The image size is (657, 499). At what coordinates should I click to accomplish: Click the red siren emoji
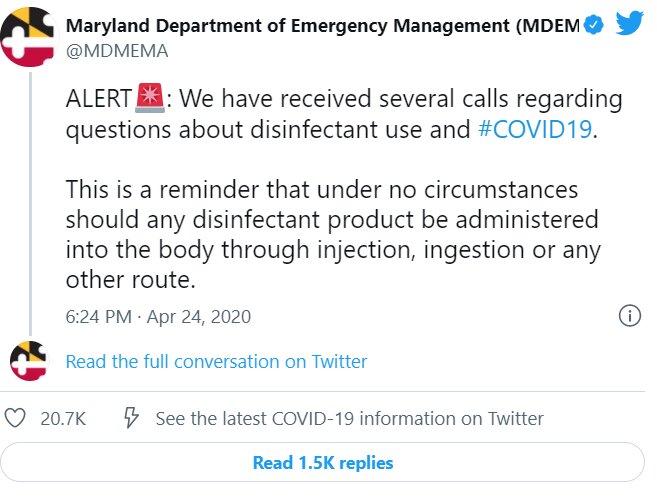point(150,98)
